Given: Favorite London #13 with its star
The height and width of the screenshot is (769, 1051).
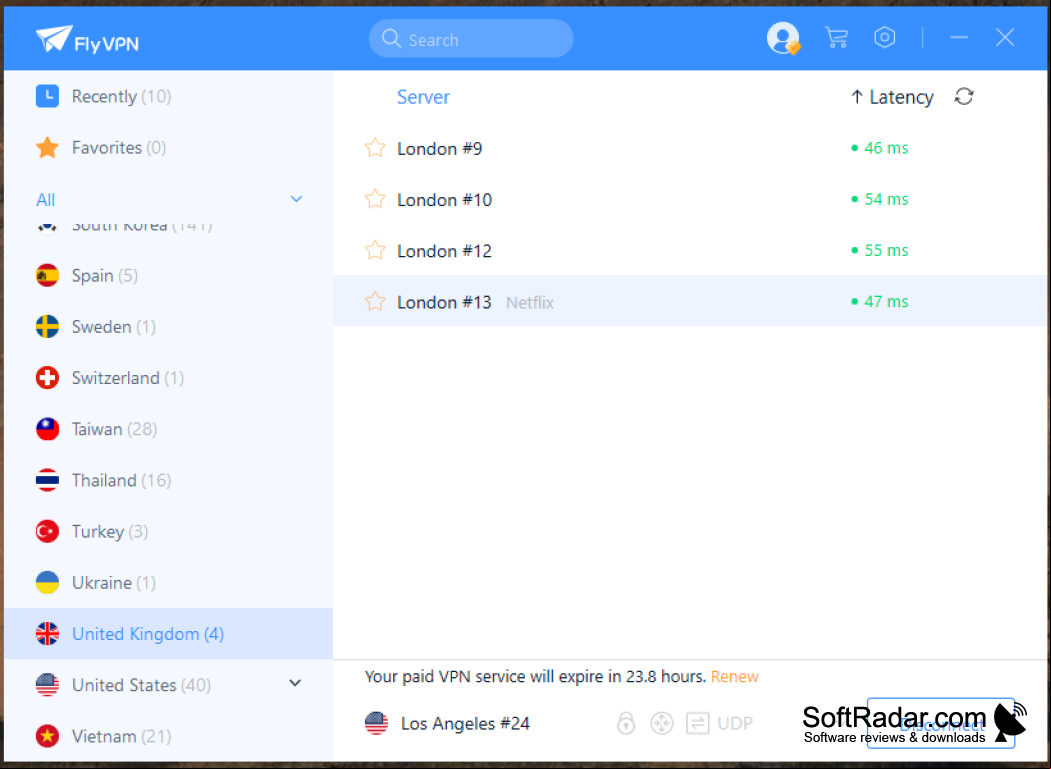Looking at the screenshot, I should click(375, 302).
